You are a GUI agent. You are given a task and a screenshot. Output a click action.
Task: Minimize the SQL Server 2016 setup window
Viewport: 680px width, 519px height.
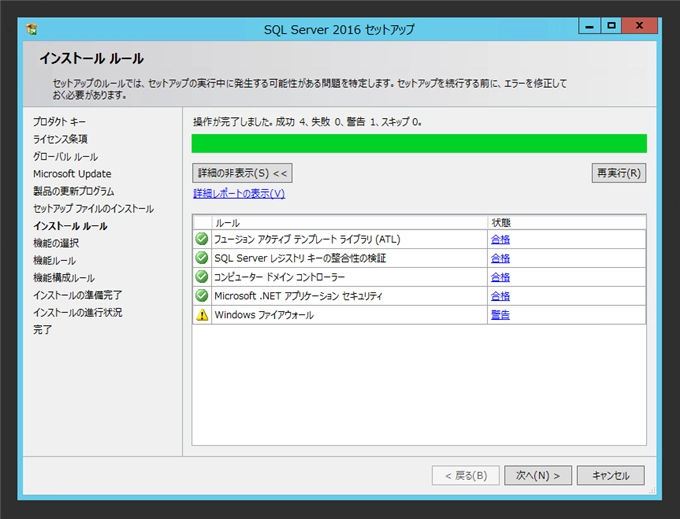pos(589,26)
